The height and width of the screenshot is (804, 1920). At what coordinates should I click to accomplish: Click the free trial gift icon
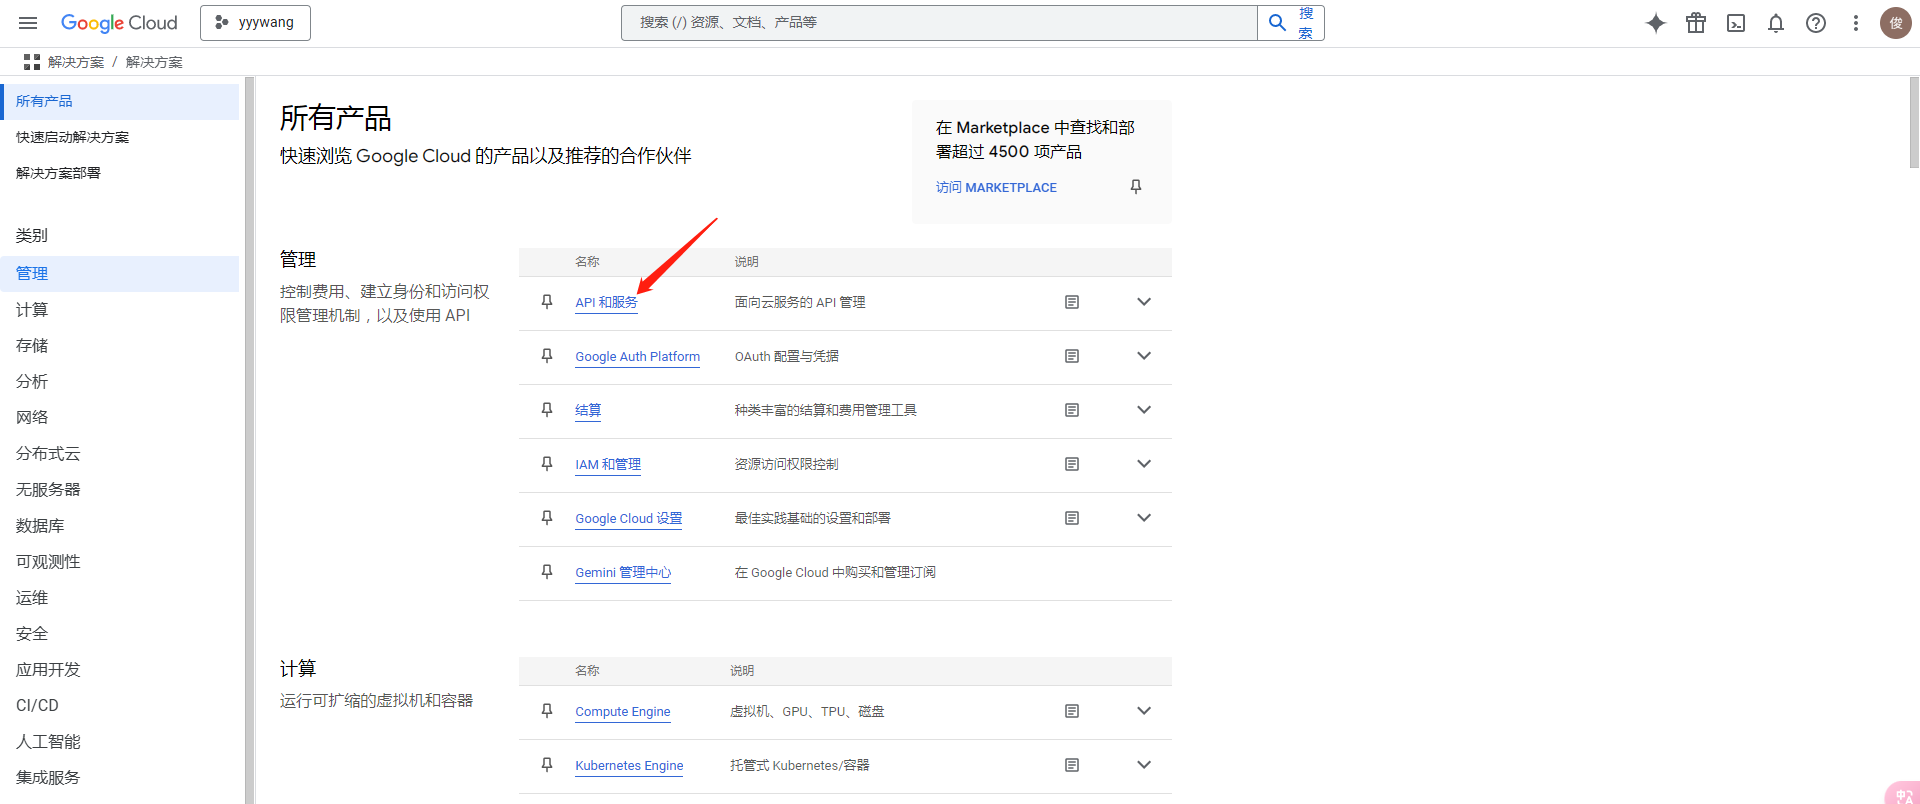(x=1696, y=23)
